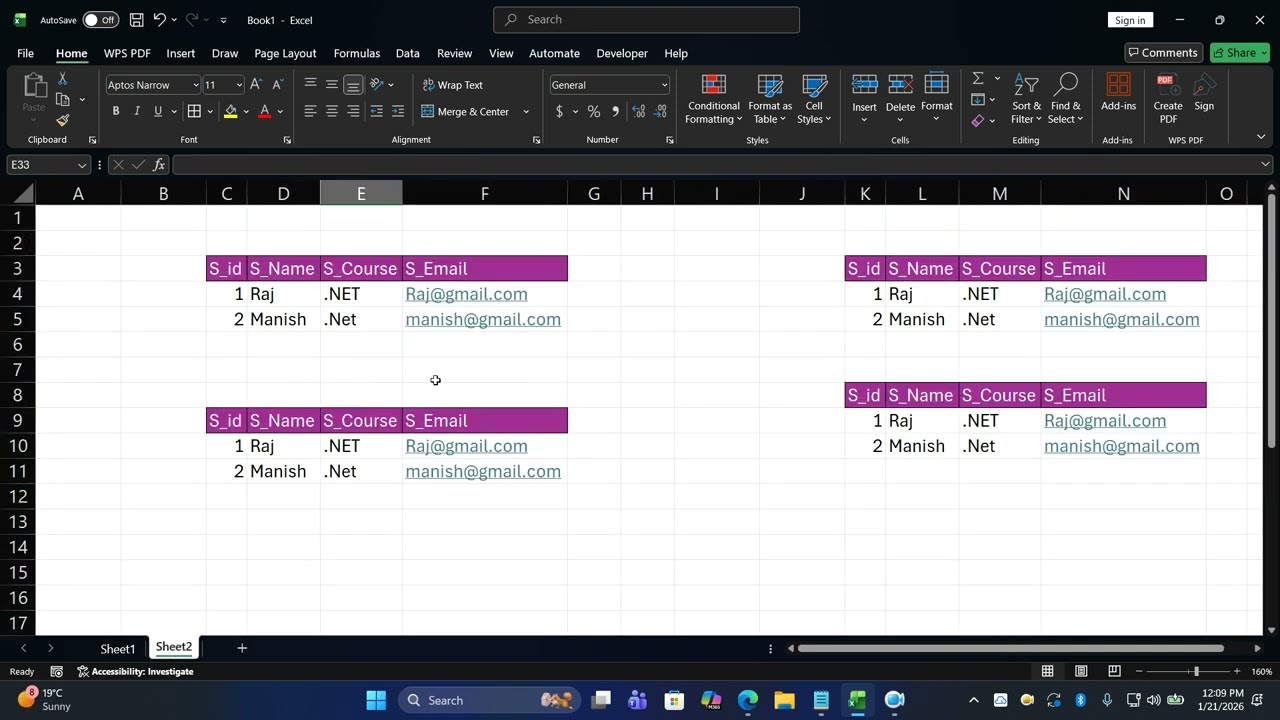Image resolution: width=1280 pixels, height=720 pixels.
Task: Expand the Font Color dropdown arrow
Action: [x=280, y=111]
